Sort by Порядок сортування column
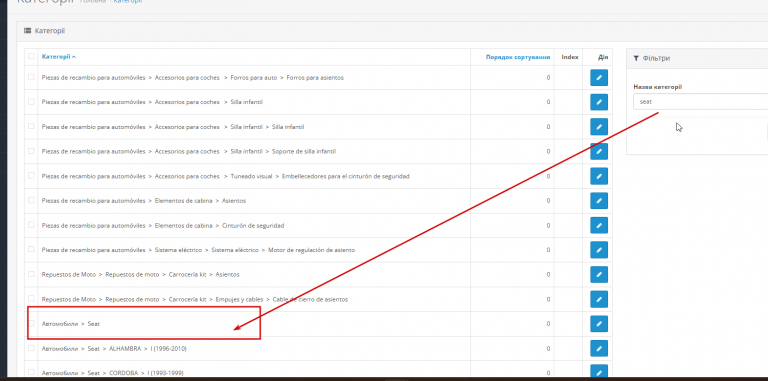 [517, 57]
